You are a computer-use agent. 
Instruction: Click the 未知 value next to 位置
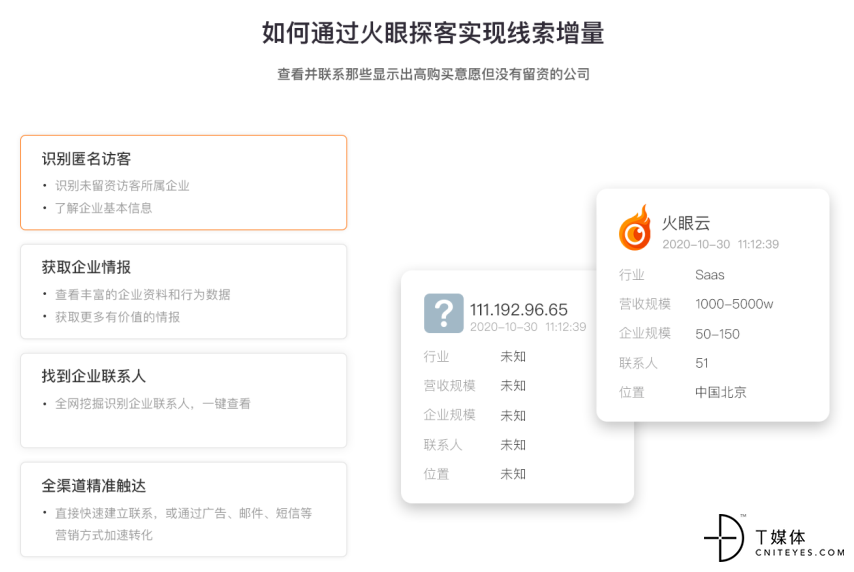(x=513, y=474)
